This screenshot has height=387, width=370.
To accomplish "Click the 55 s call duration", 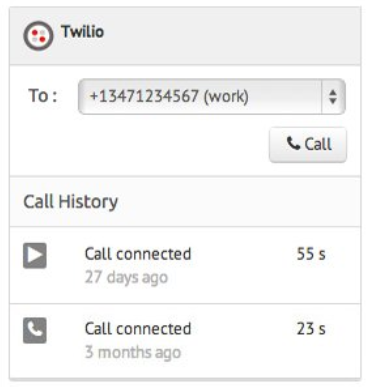I will (311, 254).
